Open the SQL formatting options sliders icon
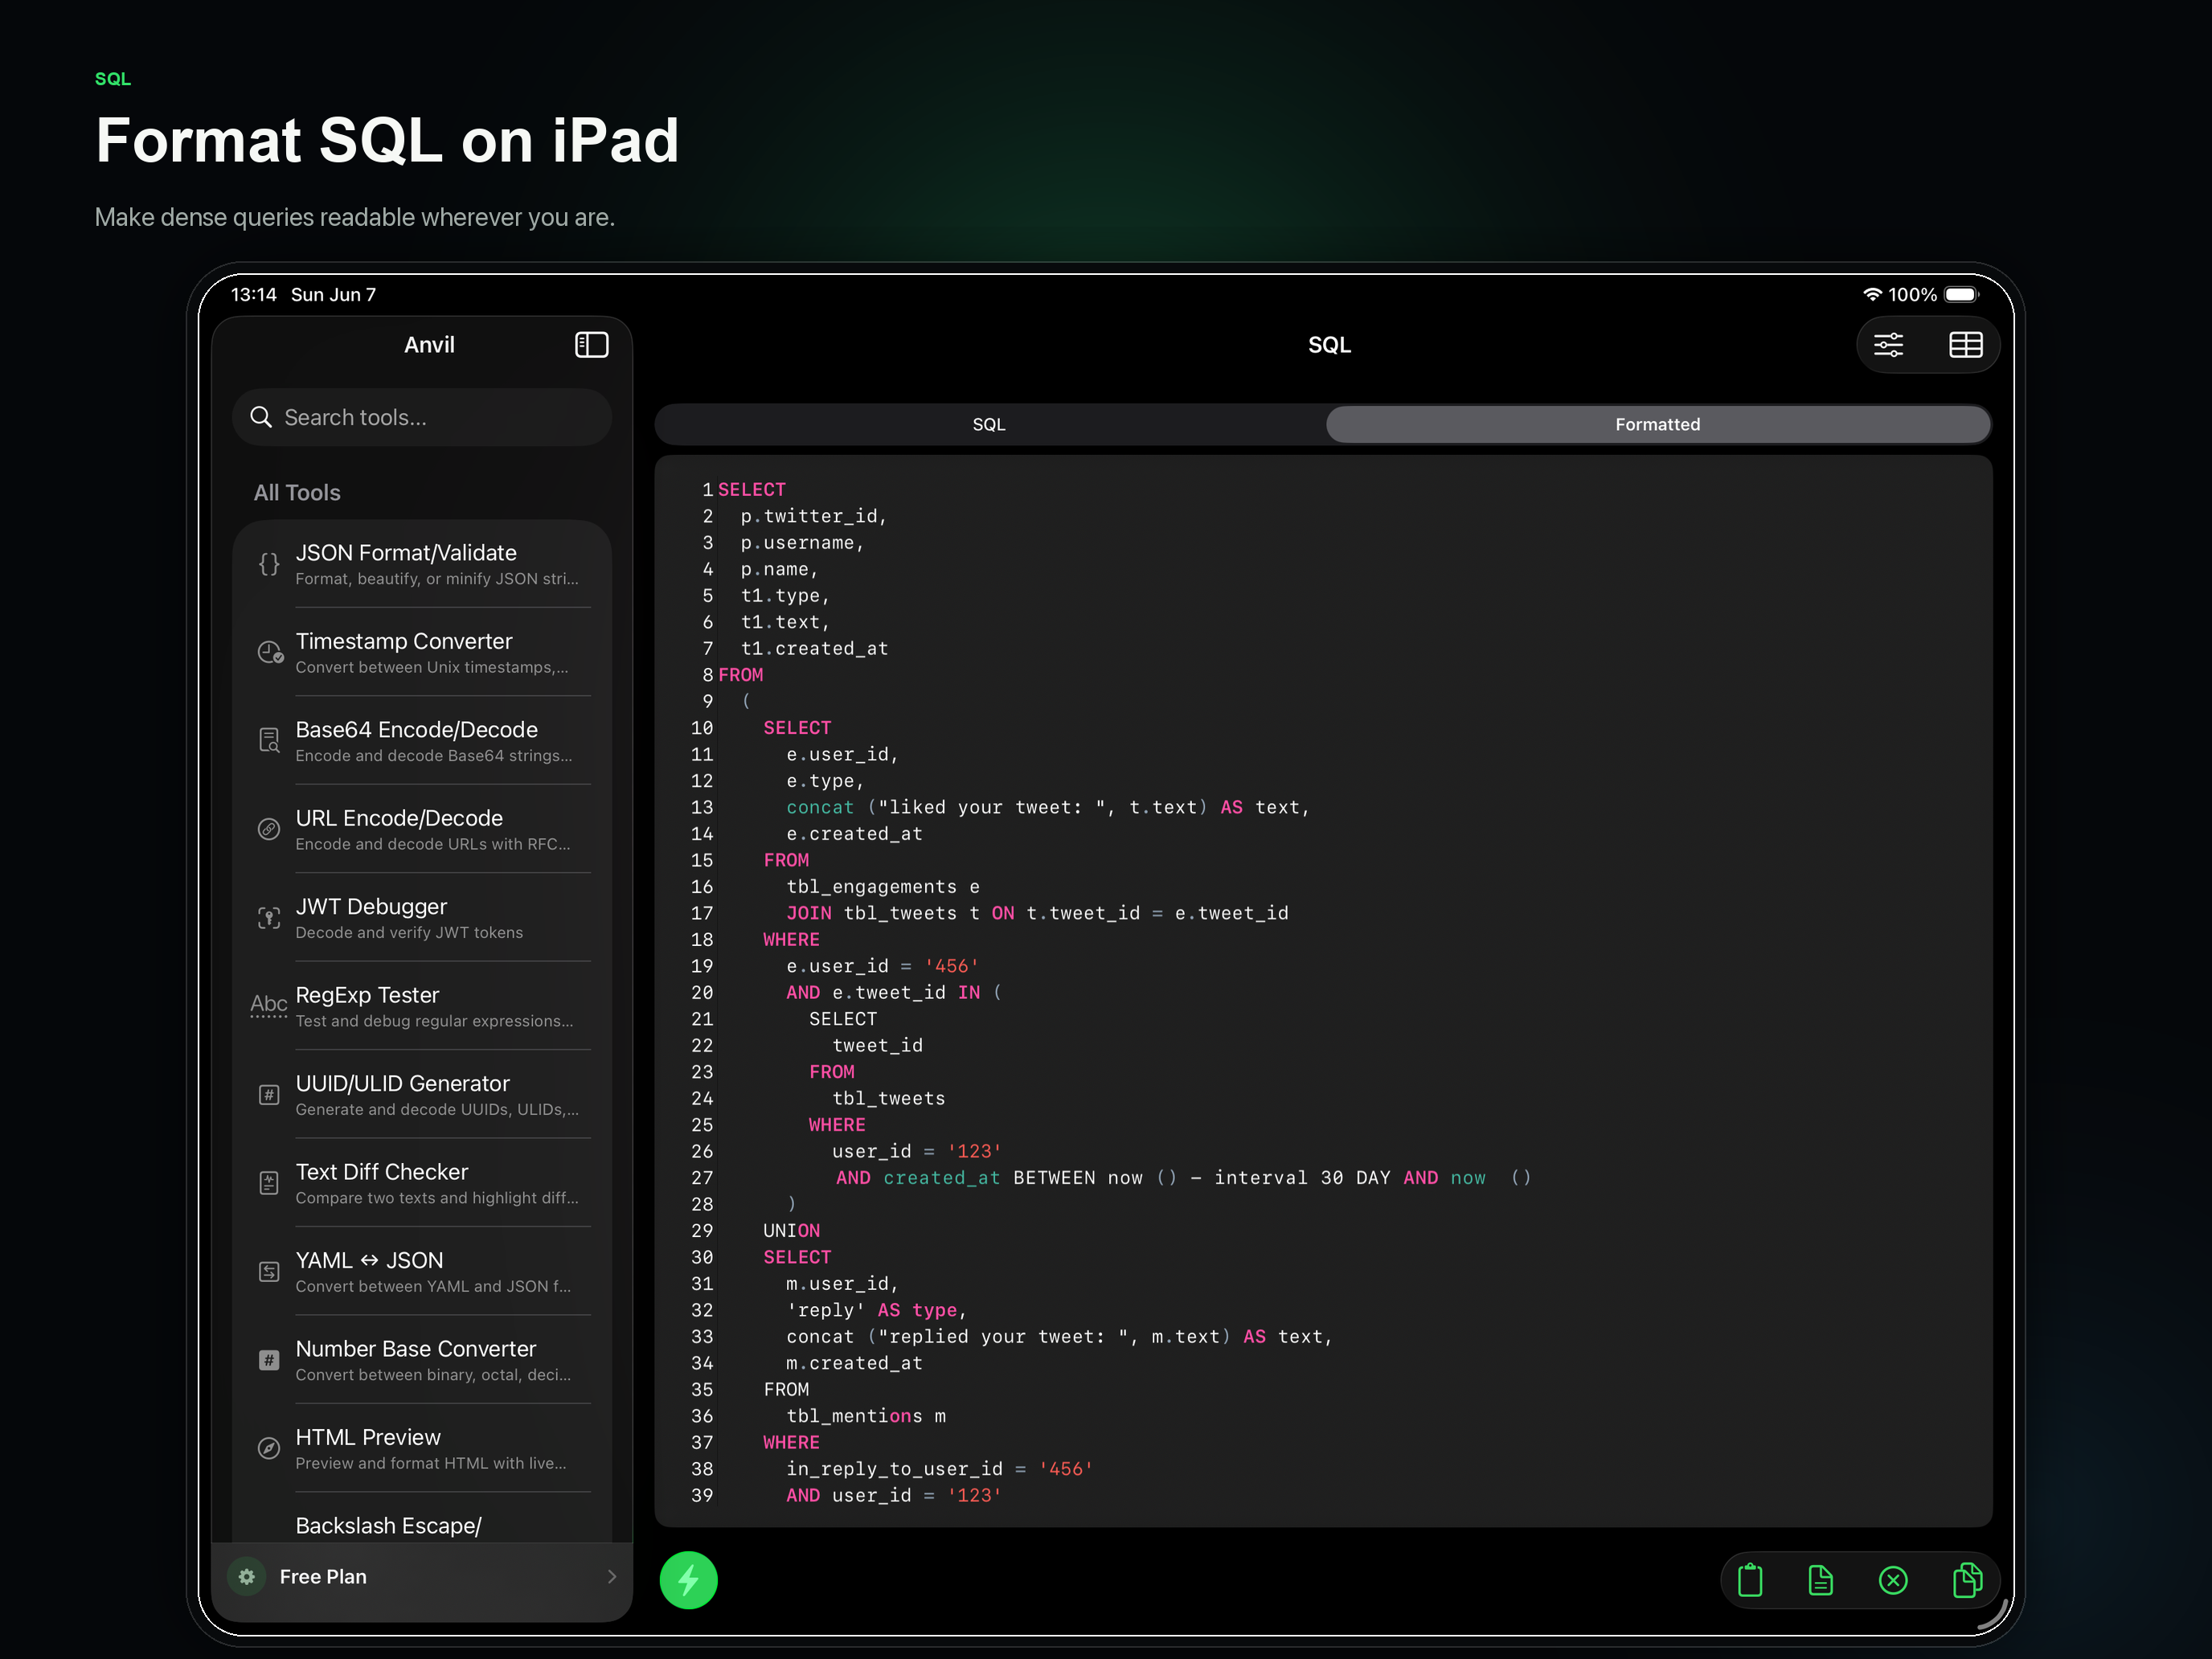Viewport: 2212px width, 1659px height. point(1888,345)
